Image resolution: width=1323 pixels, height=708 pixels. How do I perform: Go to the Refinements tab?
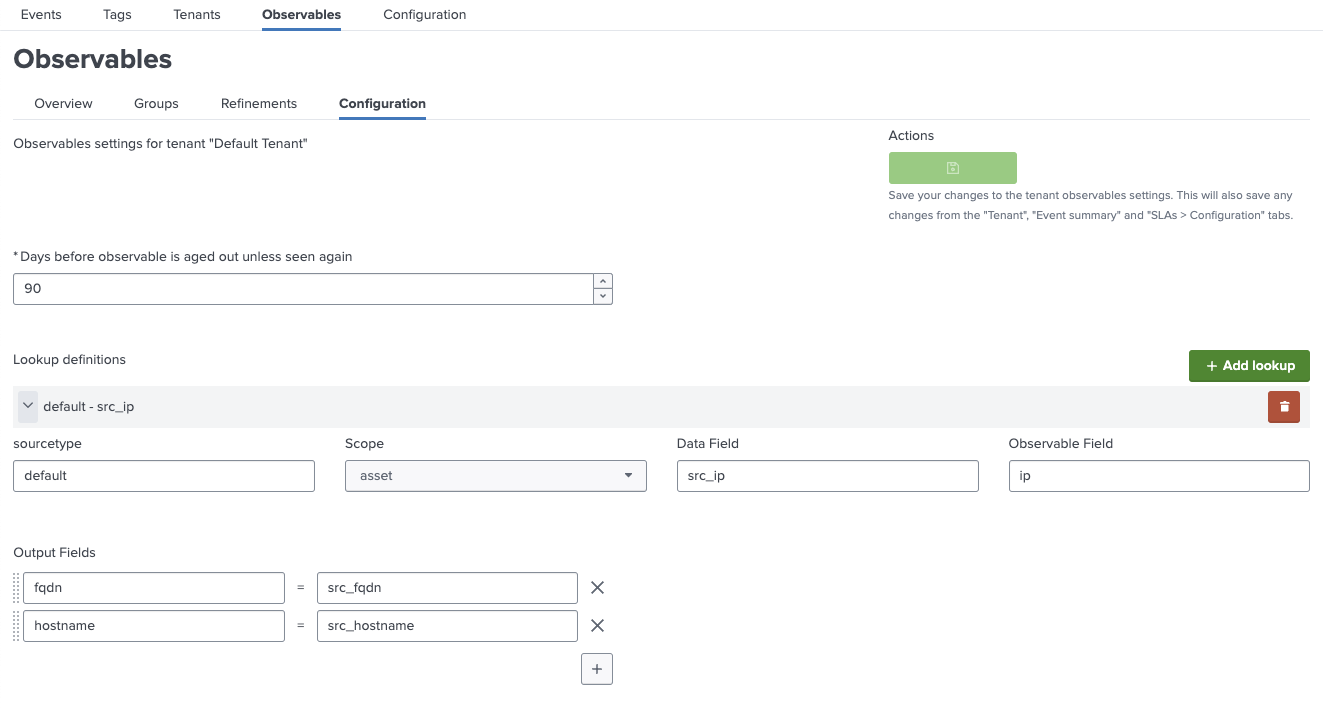pos(259,104)
